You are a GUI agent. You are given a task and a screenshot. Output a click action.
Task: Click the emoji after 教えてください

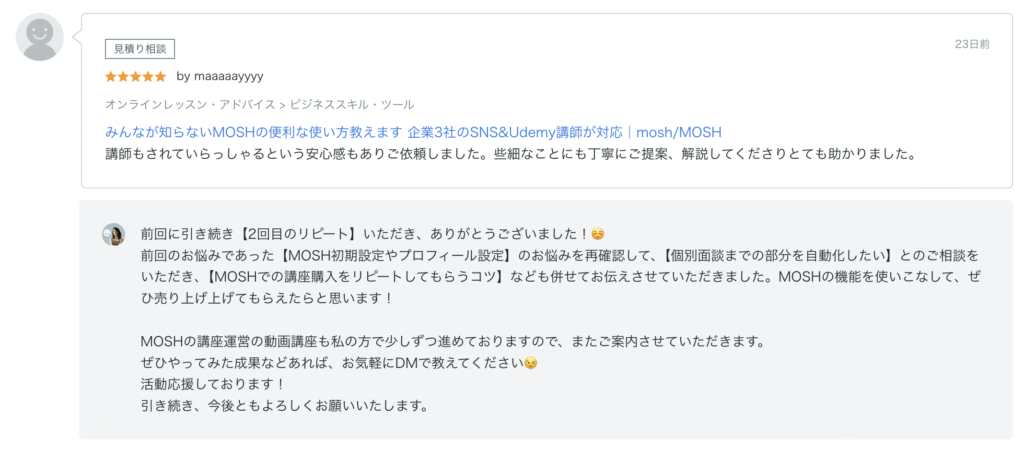[x=531, y=363]
